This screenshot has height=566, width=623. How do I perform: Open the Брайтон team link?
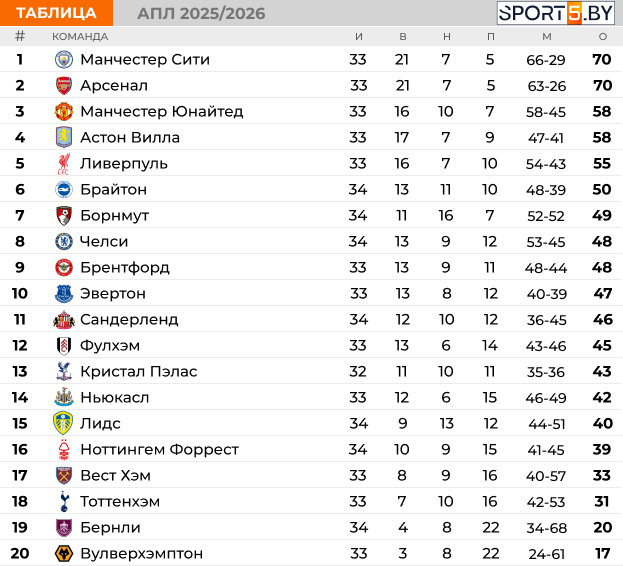point(113,189)
